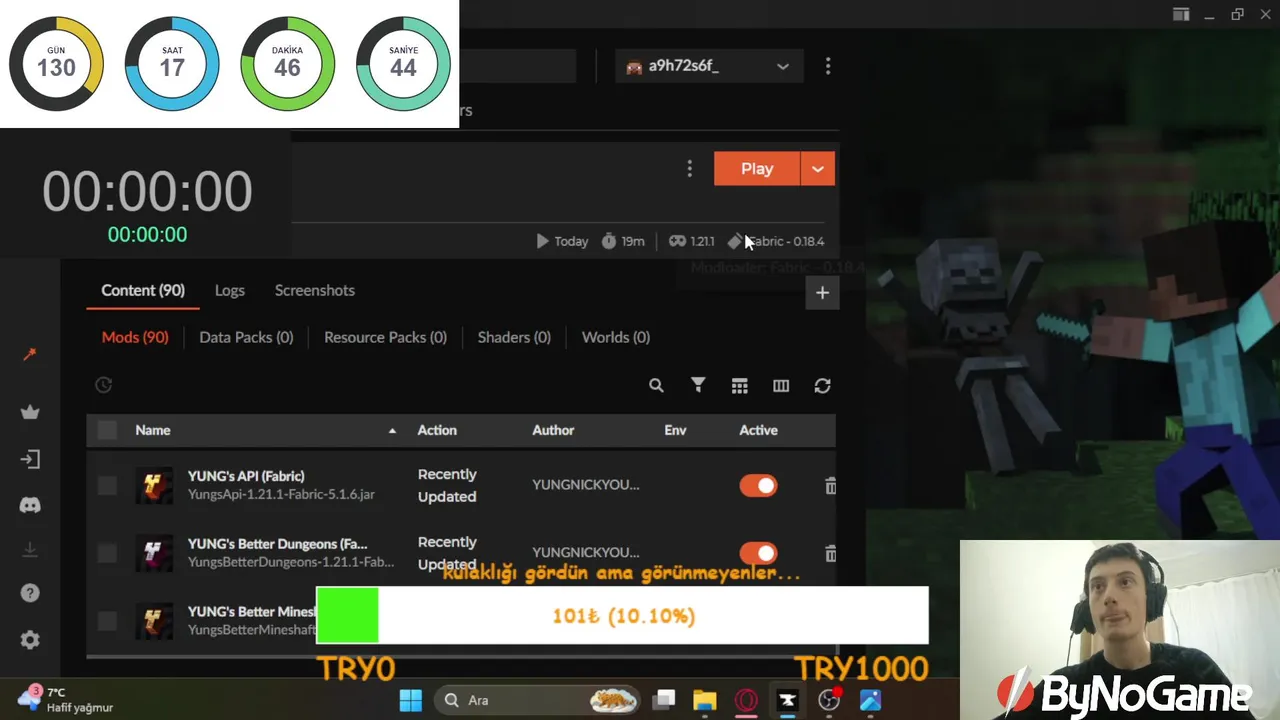Open the Discord icon in sidebar
Screen dimensions: 1280x720
pyautogui.click(x=30, y=505)
